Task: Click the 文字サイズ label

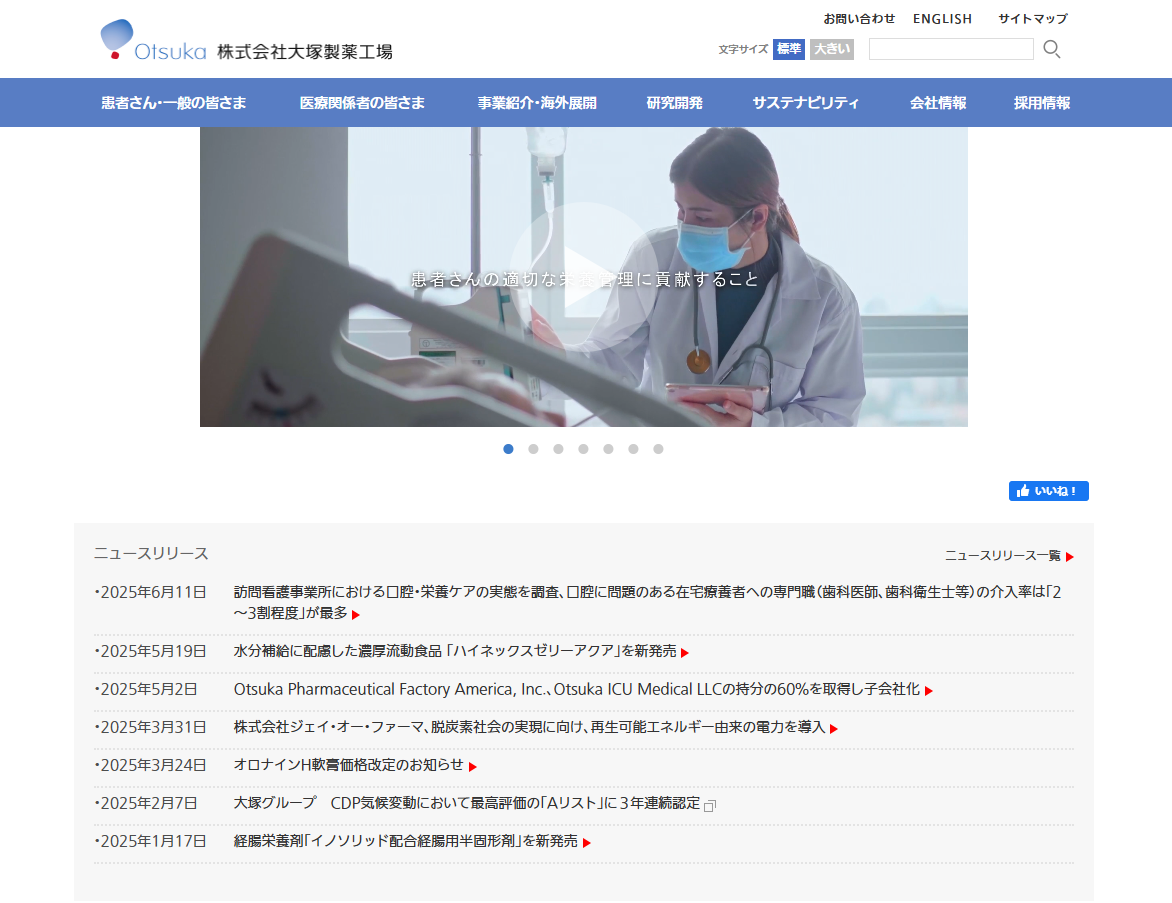Action: pyautogui.click(x=743, y=49)
